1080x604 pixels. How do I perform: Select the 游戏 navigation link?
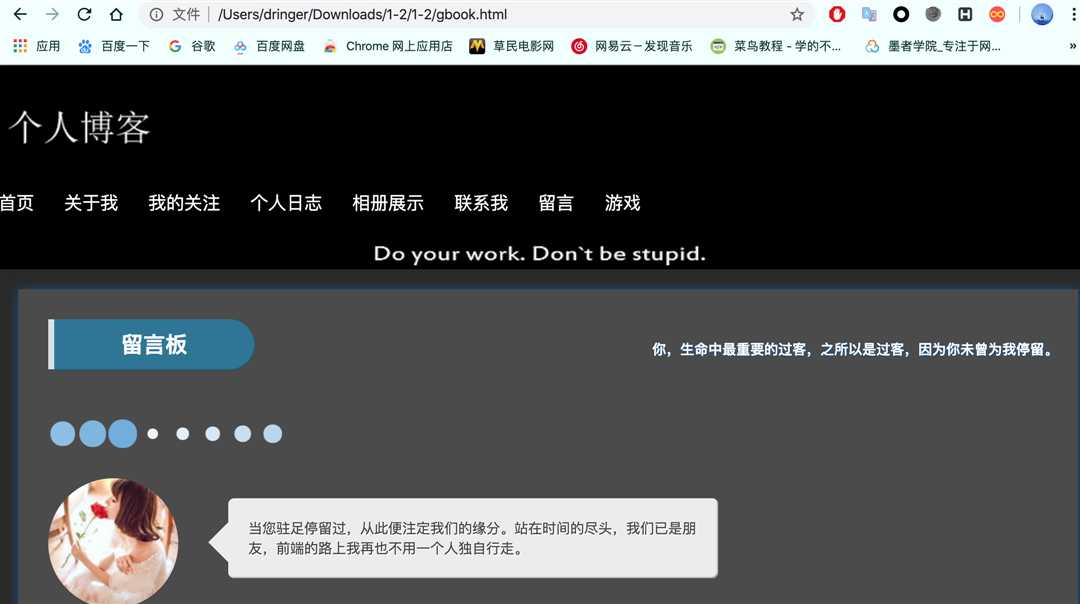pos(622,203)
